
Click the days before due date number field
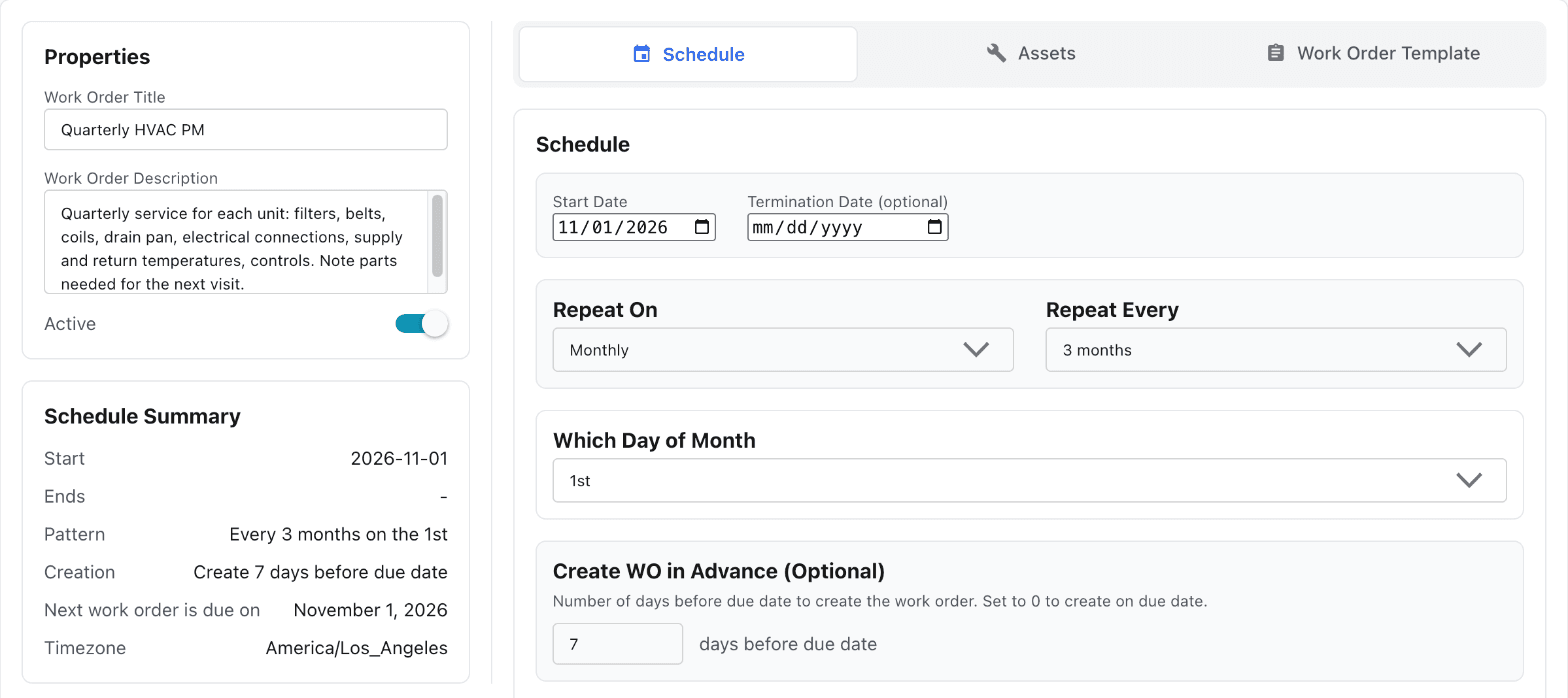click(618, 644)
